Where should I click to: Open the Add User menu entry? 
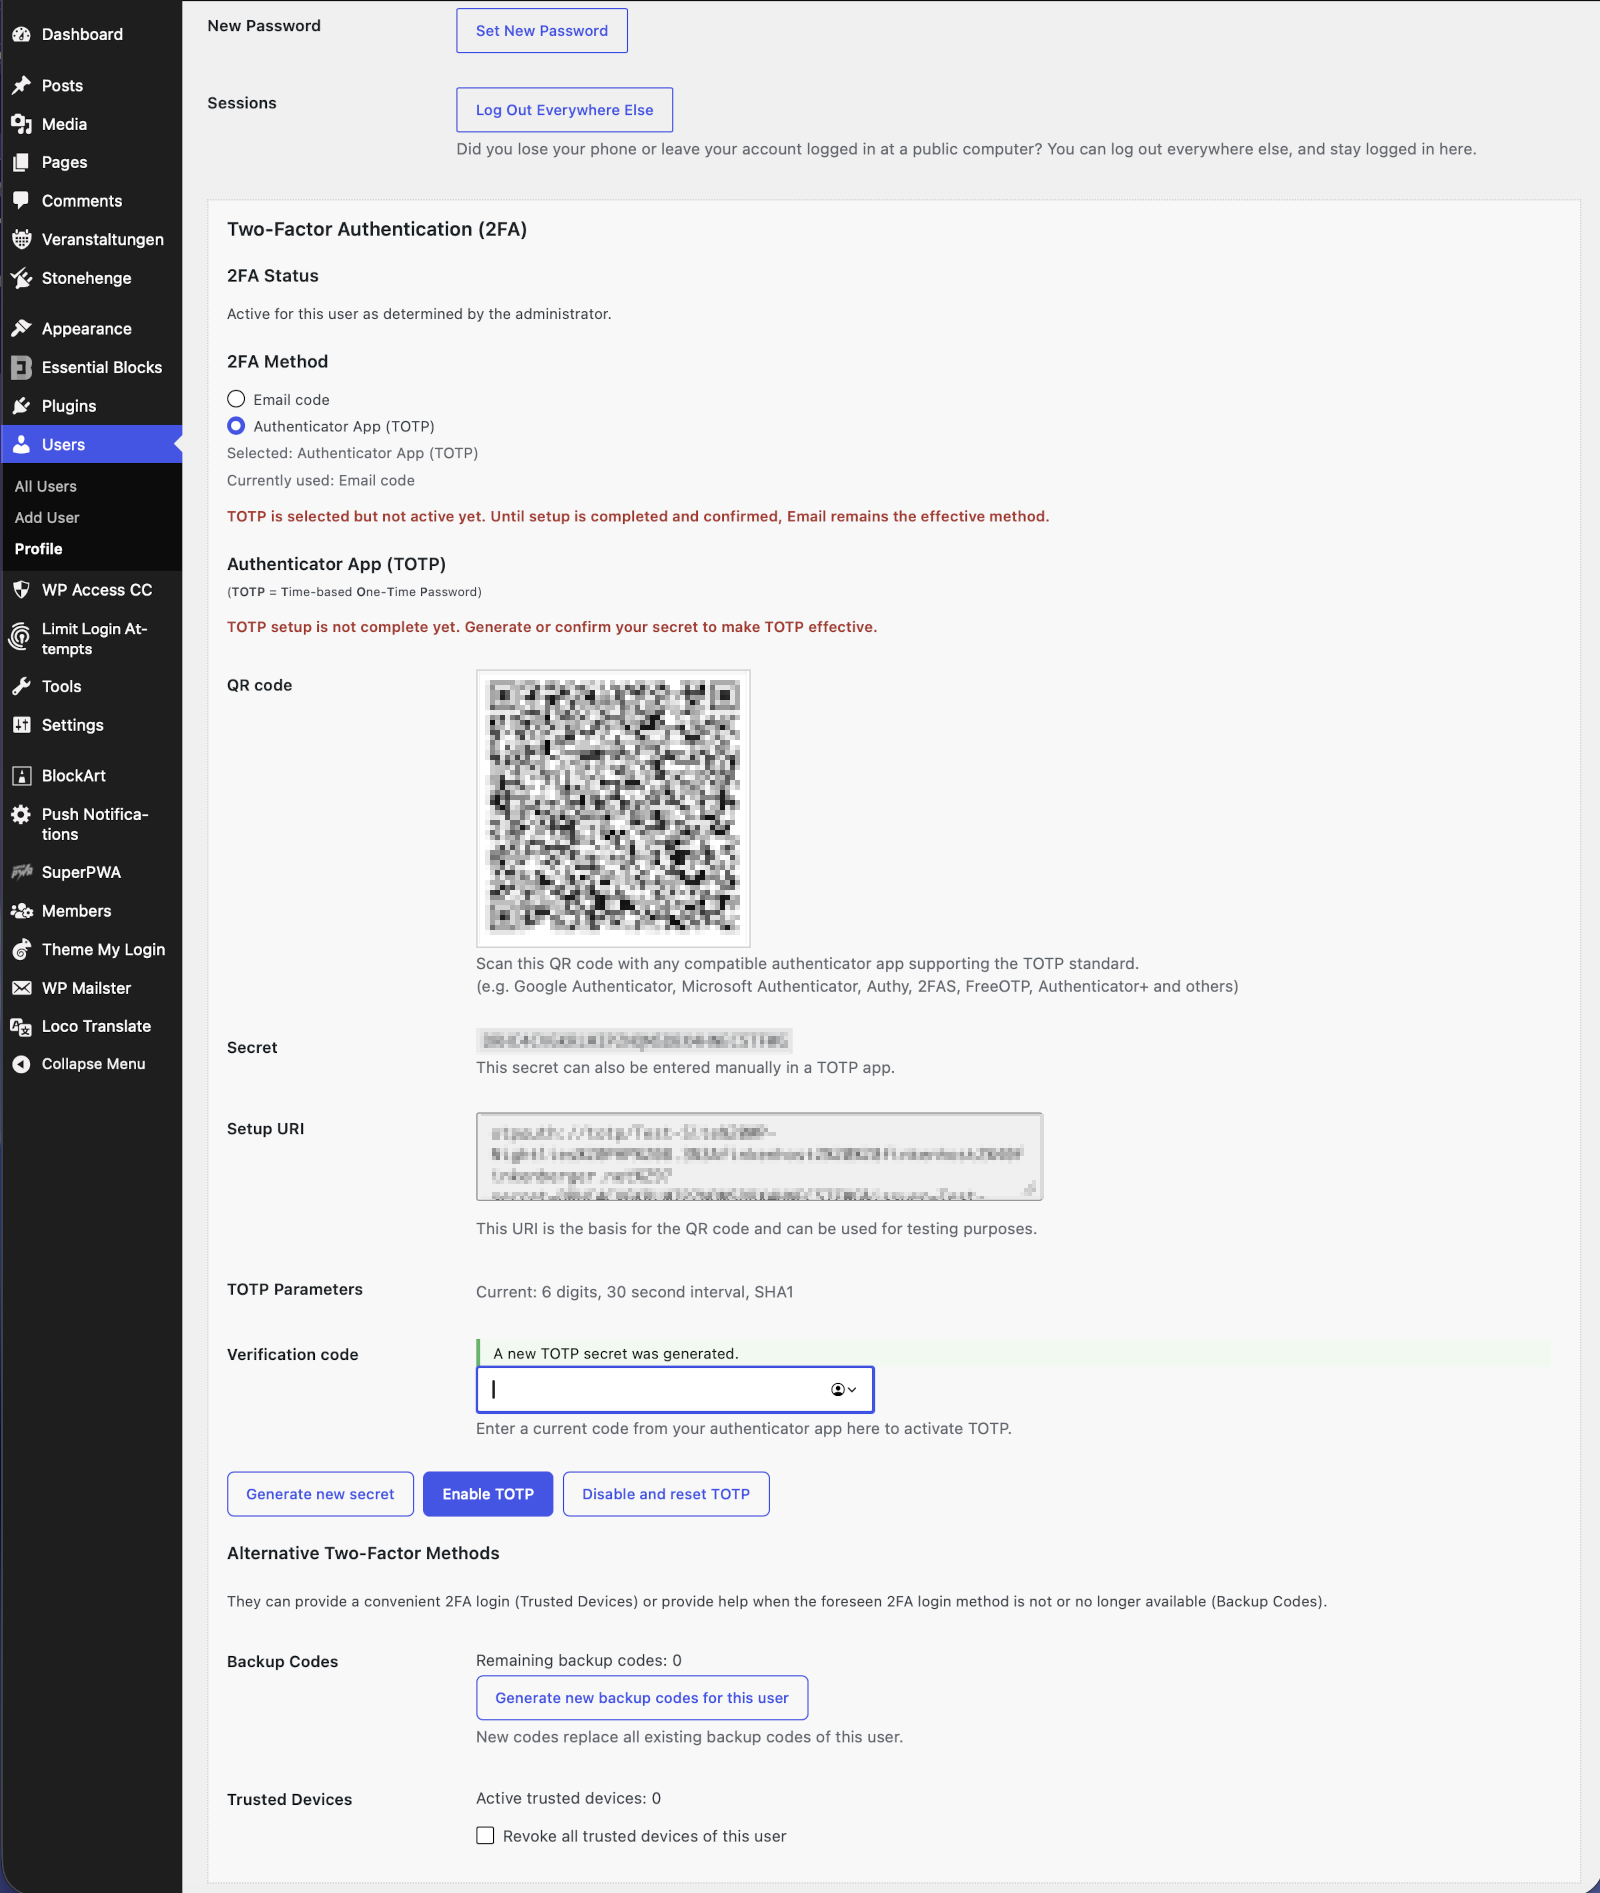(x=46, y=517)
